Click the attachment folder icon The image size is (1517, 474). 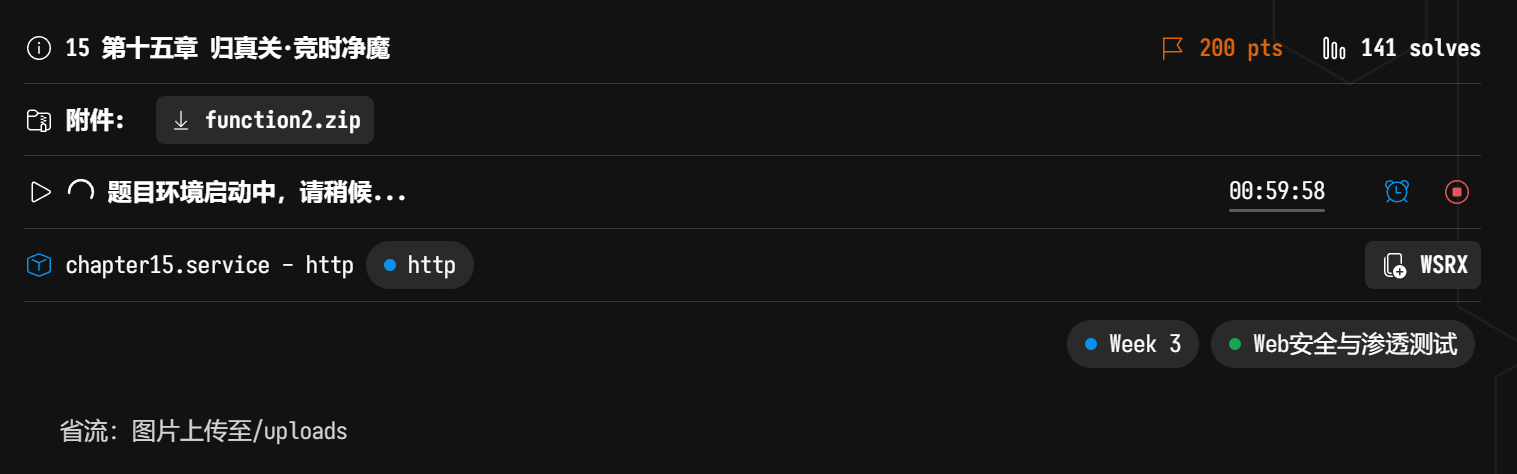[39, 121]
